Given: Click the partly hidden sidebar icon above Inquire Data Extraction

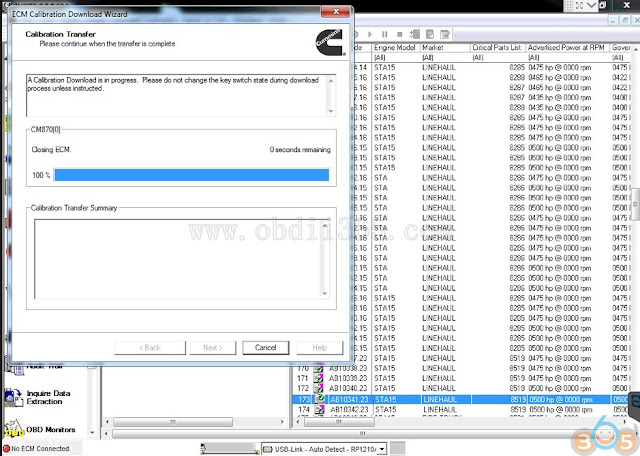Looking at the screenshot, I should (16, 369).
